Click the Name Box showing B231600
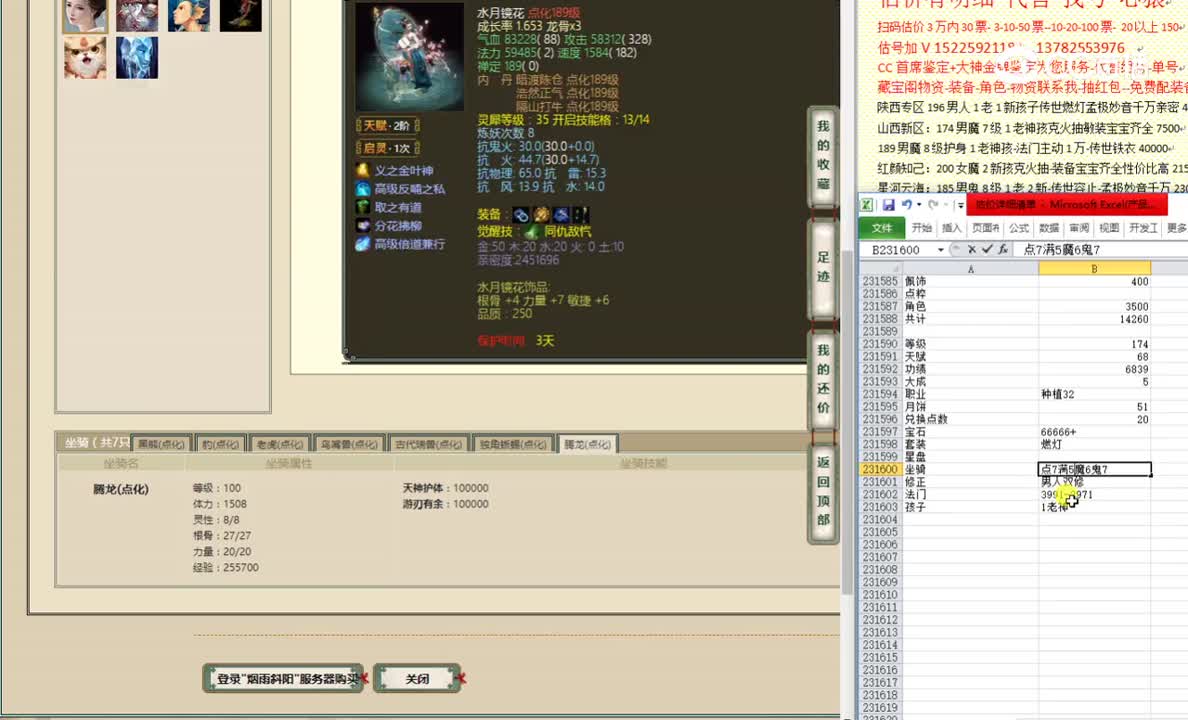1188x720 pixels. pos(897,249)
